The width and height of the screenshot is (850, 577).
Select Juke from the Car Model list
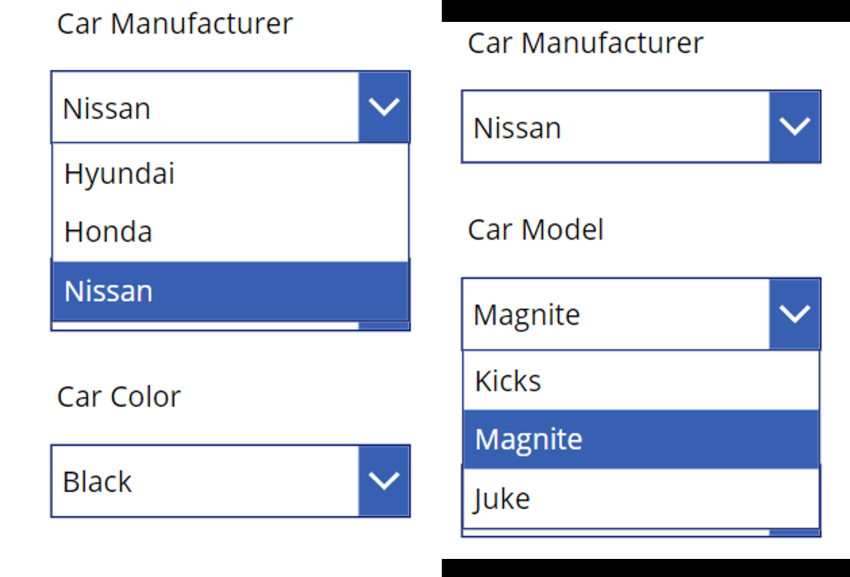(x=641, y=498)
